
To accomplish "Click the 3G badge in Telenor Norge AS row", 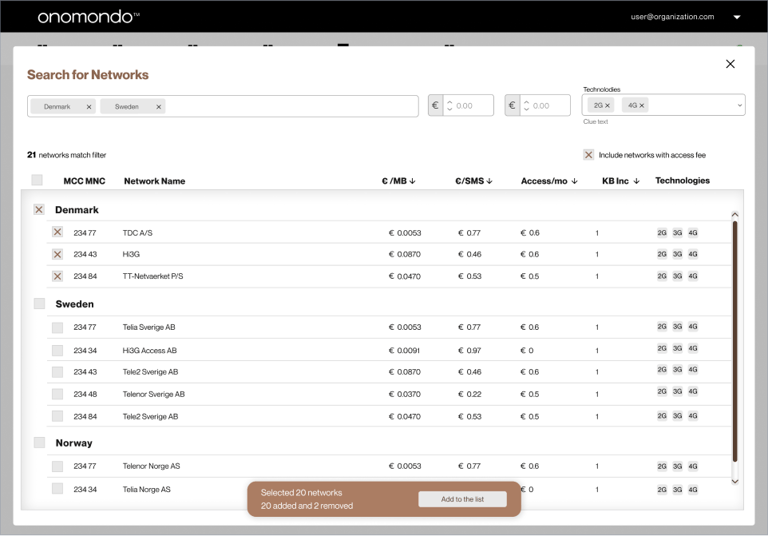I will coord(677,466).
